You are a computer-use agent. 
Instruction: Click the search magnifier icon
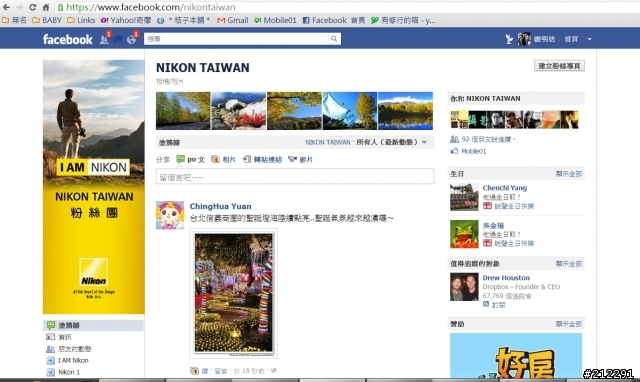pyautogui.click(x=334, y=39)
